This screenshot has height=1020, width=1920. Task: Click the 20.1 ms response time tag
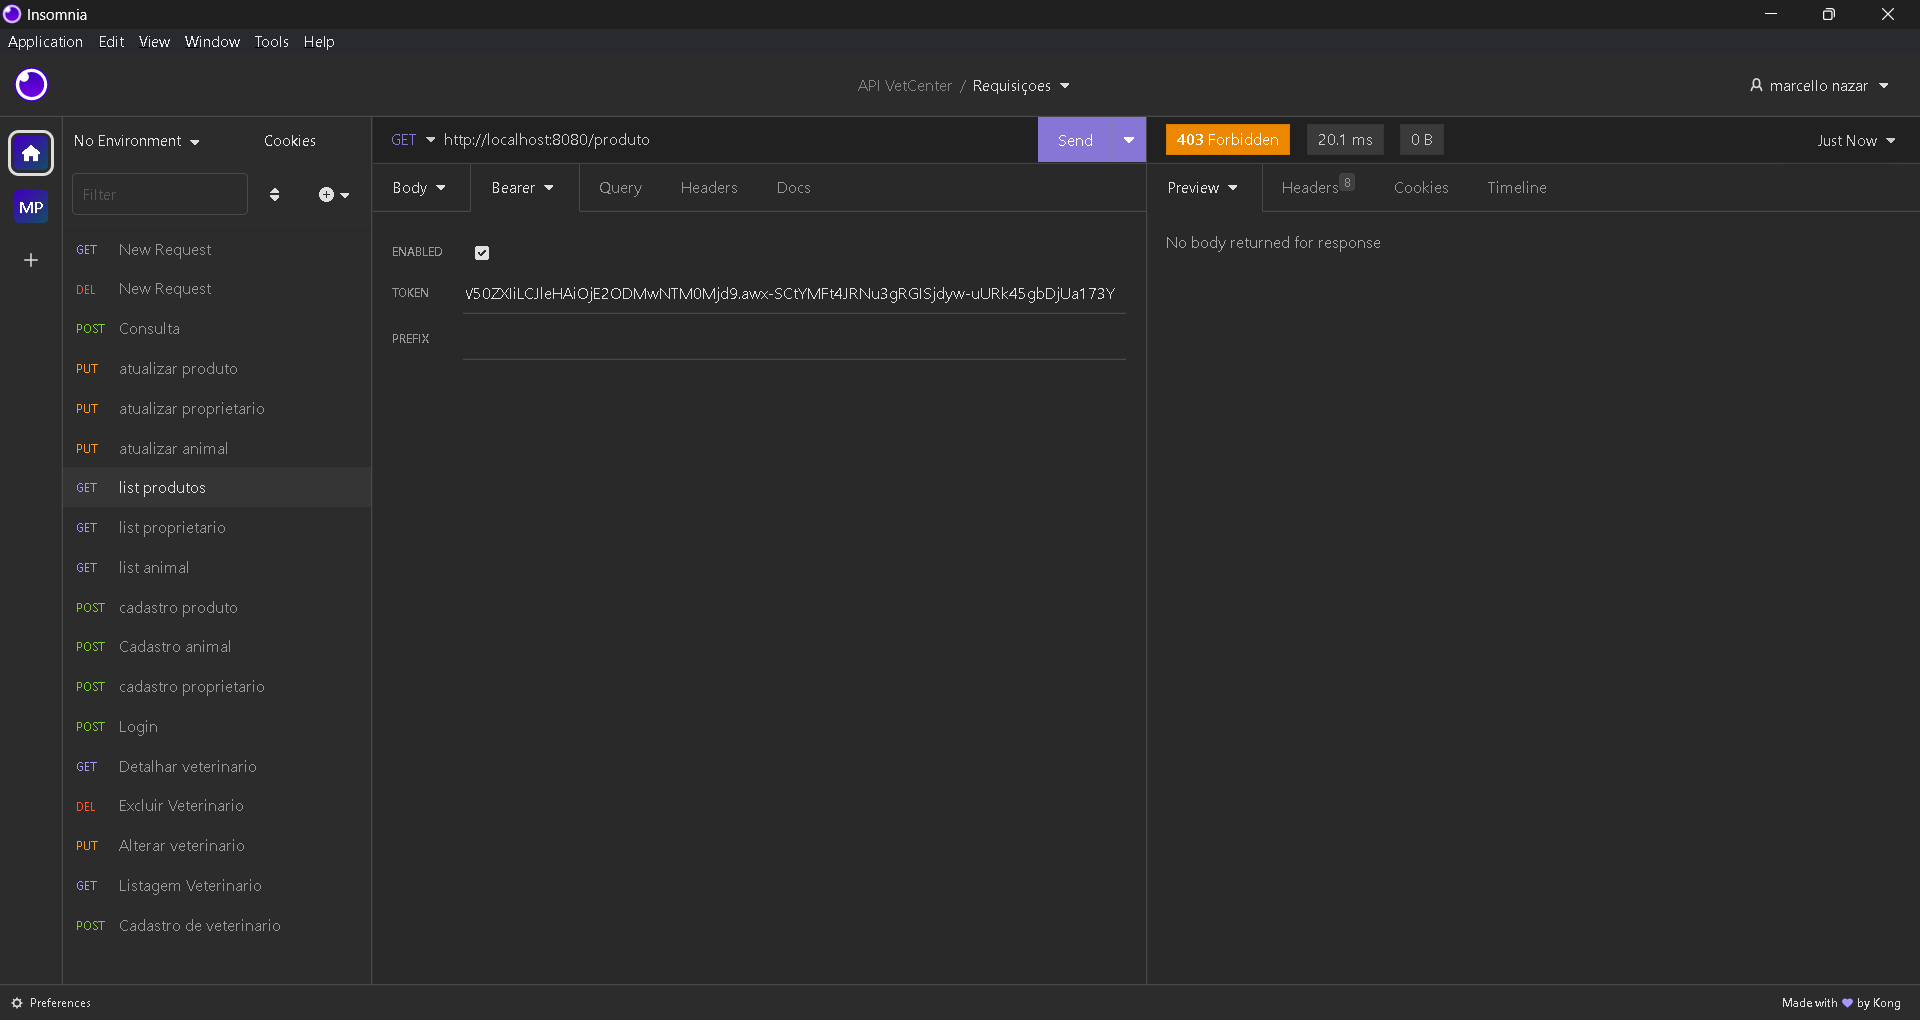coord(1345,140)
